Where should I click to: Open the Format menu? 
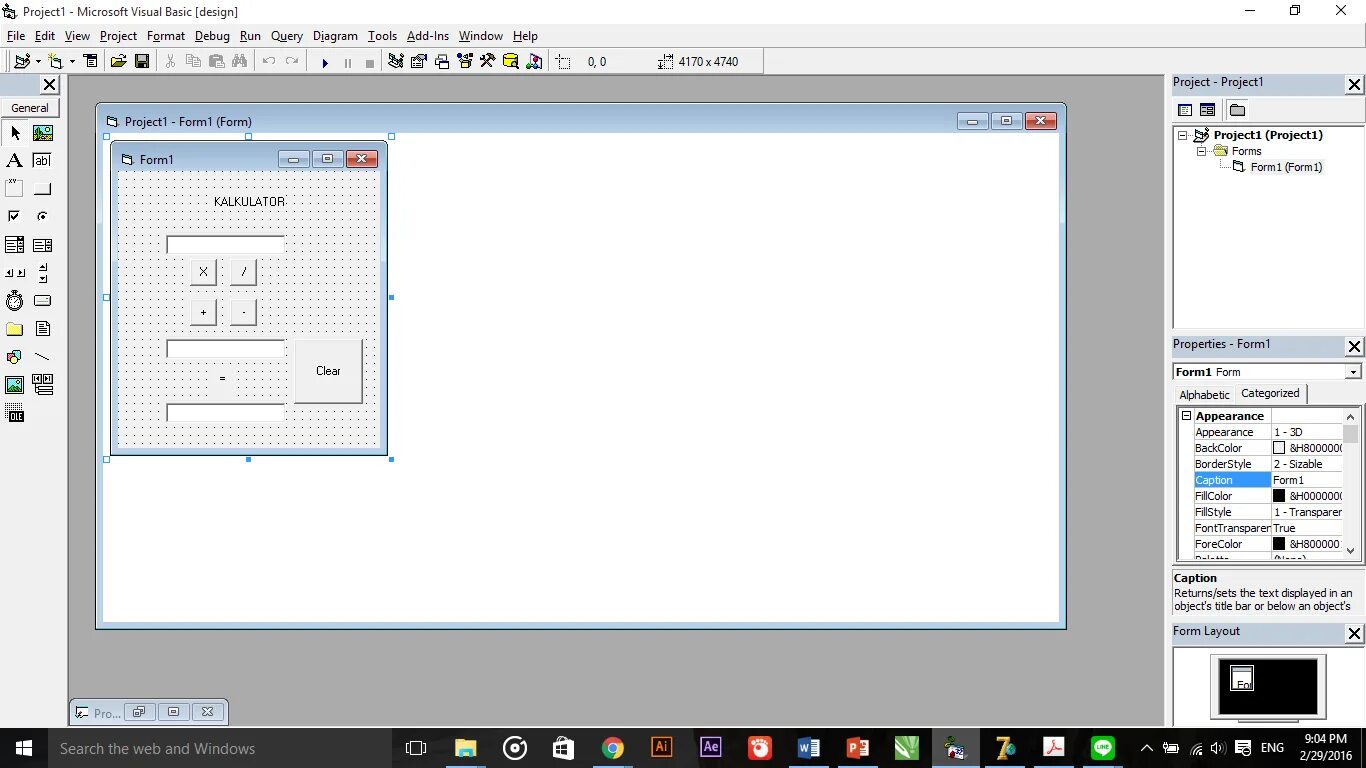click(166, 36)
